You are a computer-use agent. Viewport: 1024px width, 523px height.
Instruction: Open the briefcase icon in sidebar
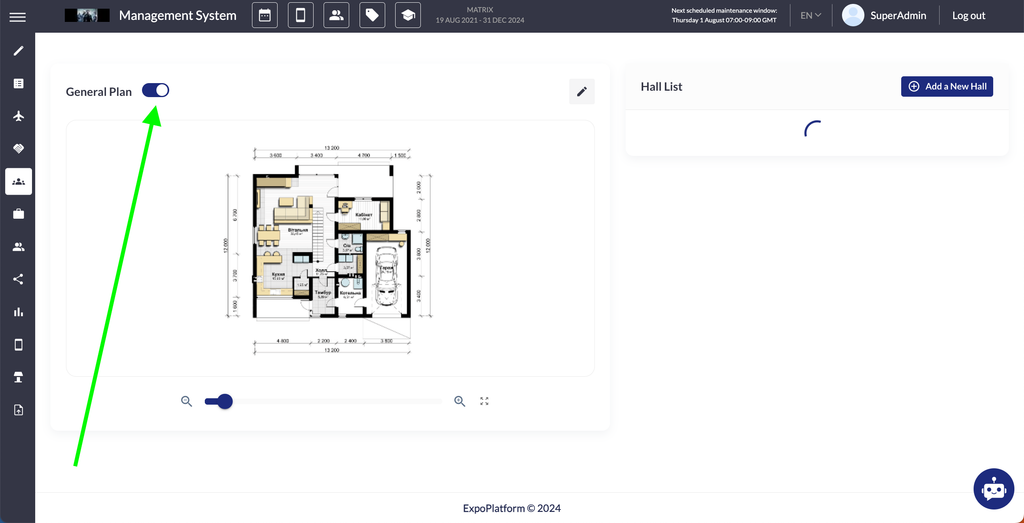(18, 214)
